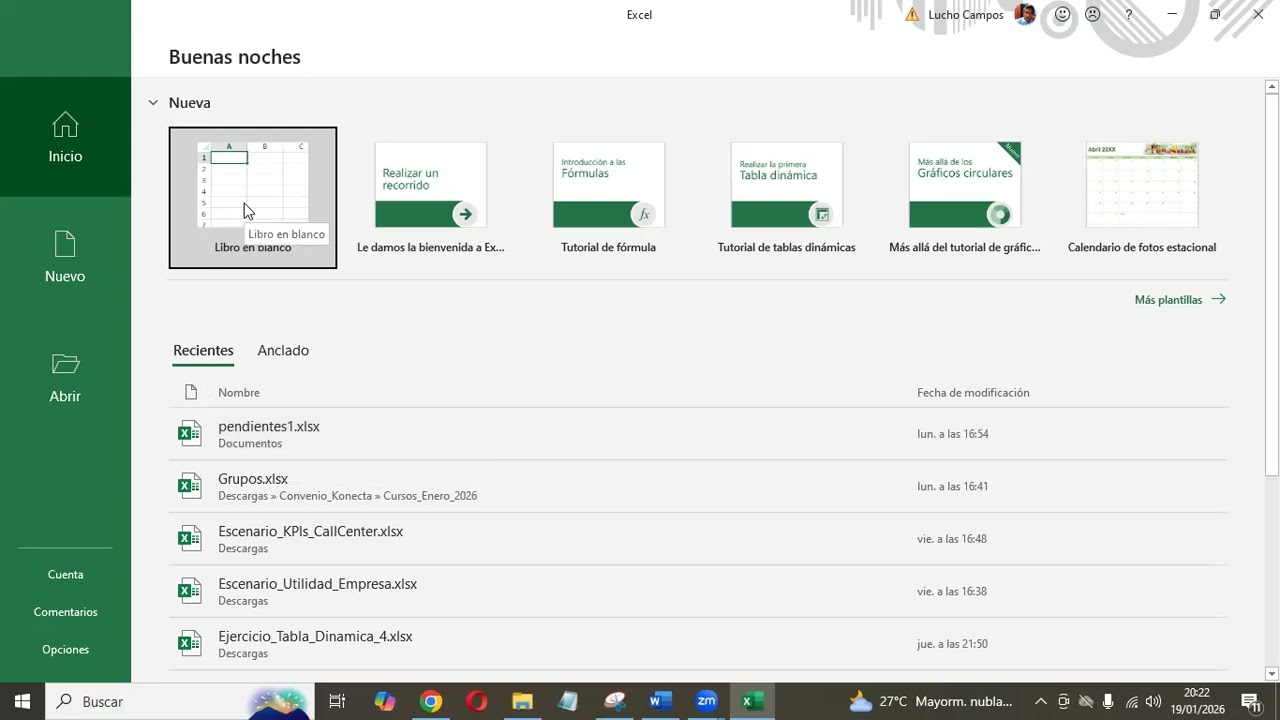Click the account warning triangle icon
This screenshot has width=1280, height=720.
(x=912, y=15)
